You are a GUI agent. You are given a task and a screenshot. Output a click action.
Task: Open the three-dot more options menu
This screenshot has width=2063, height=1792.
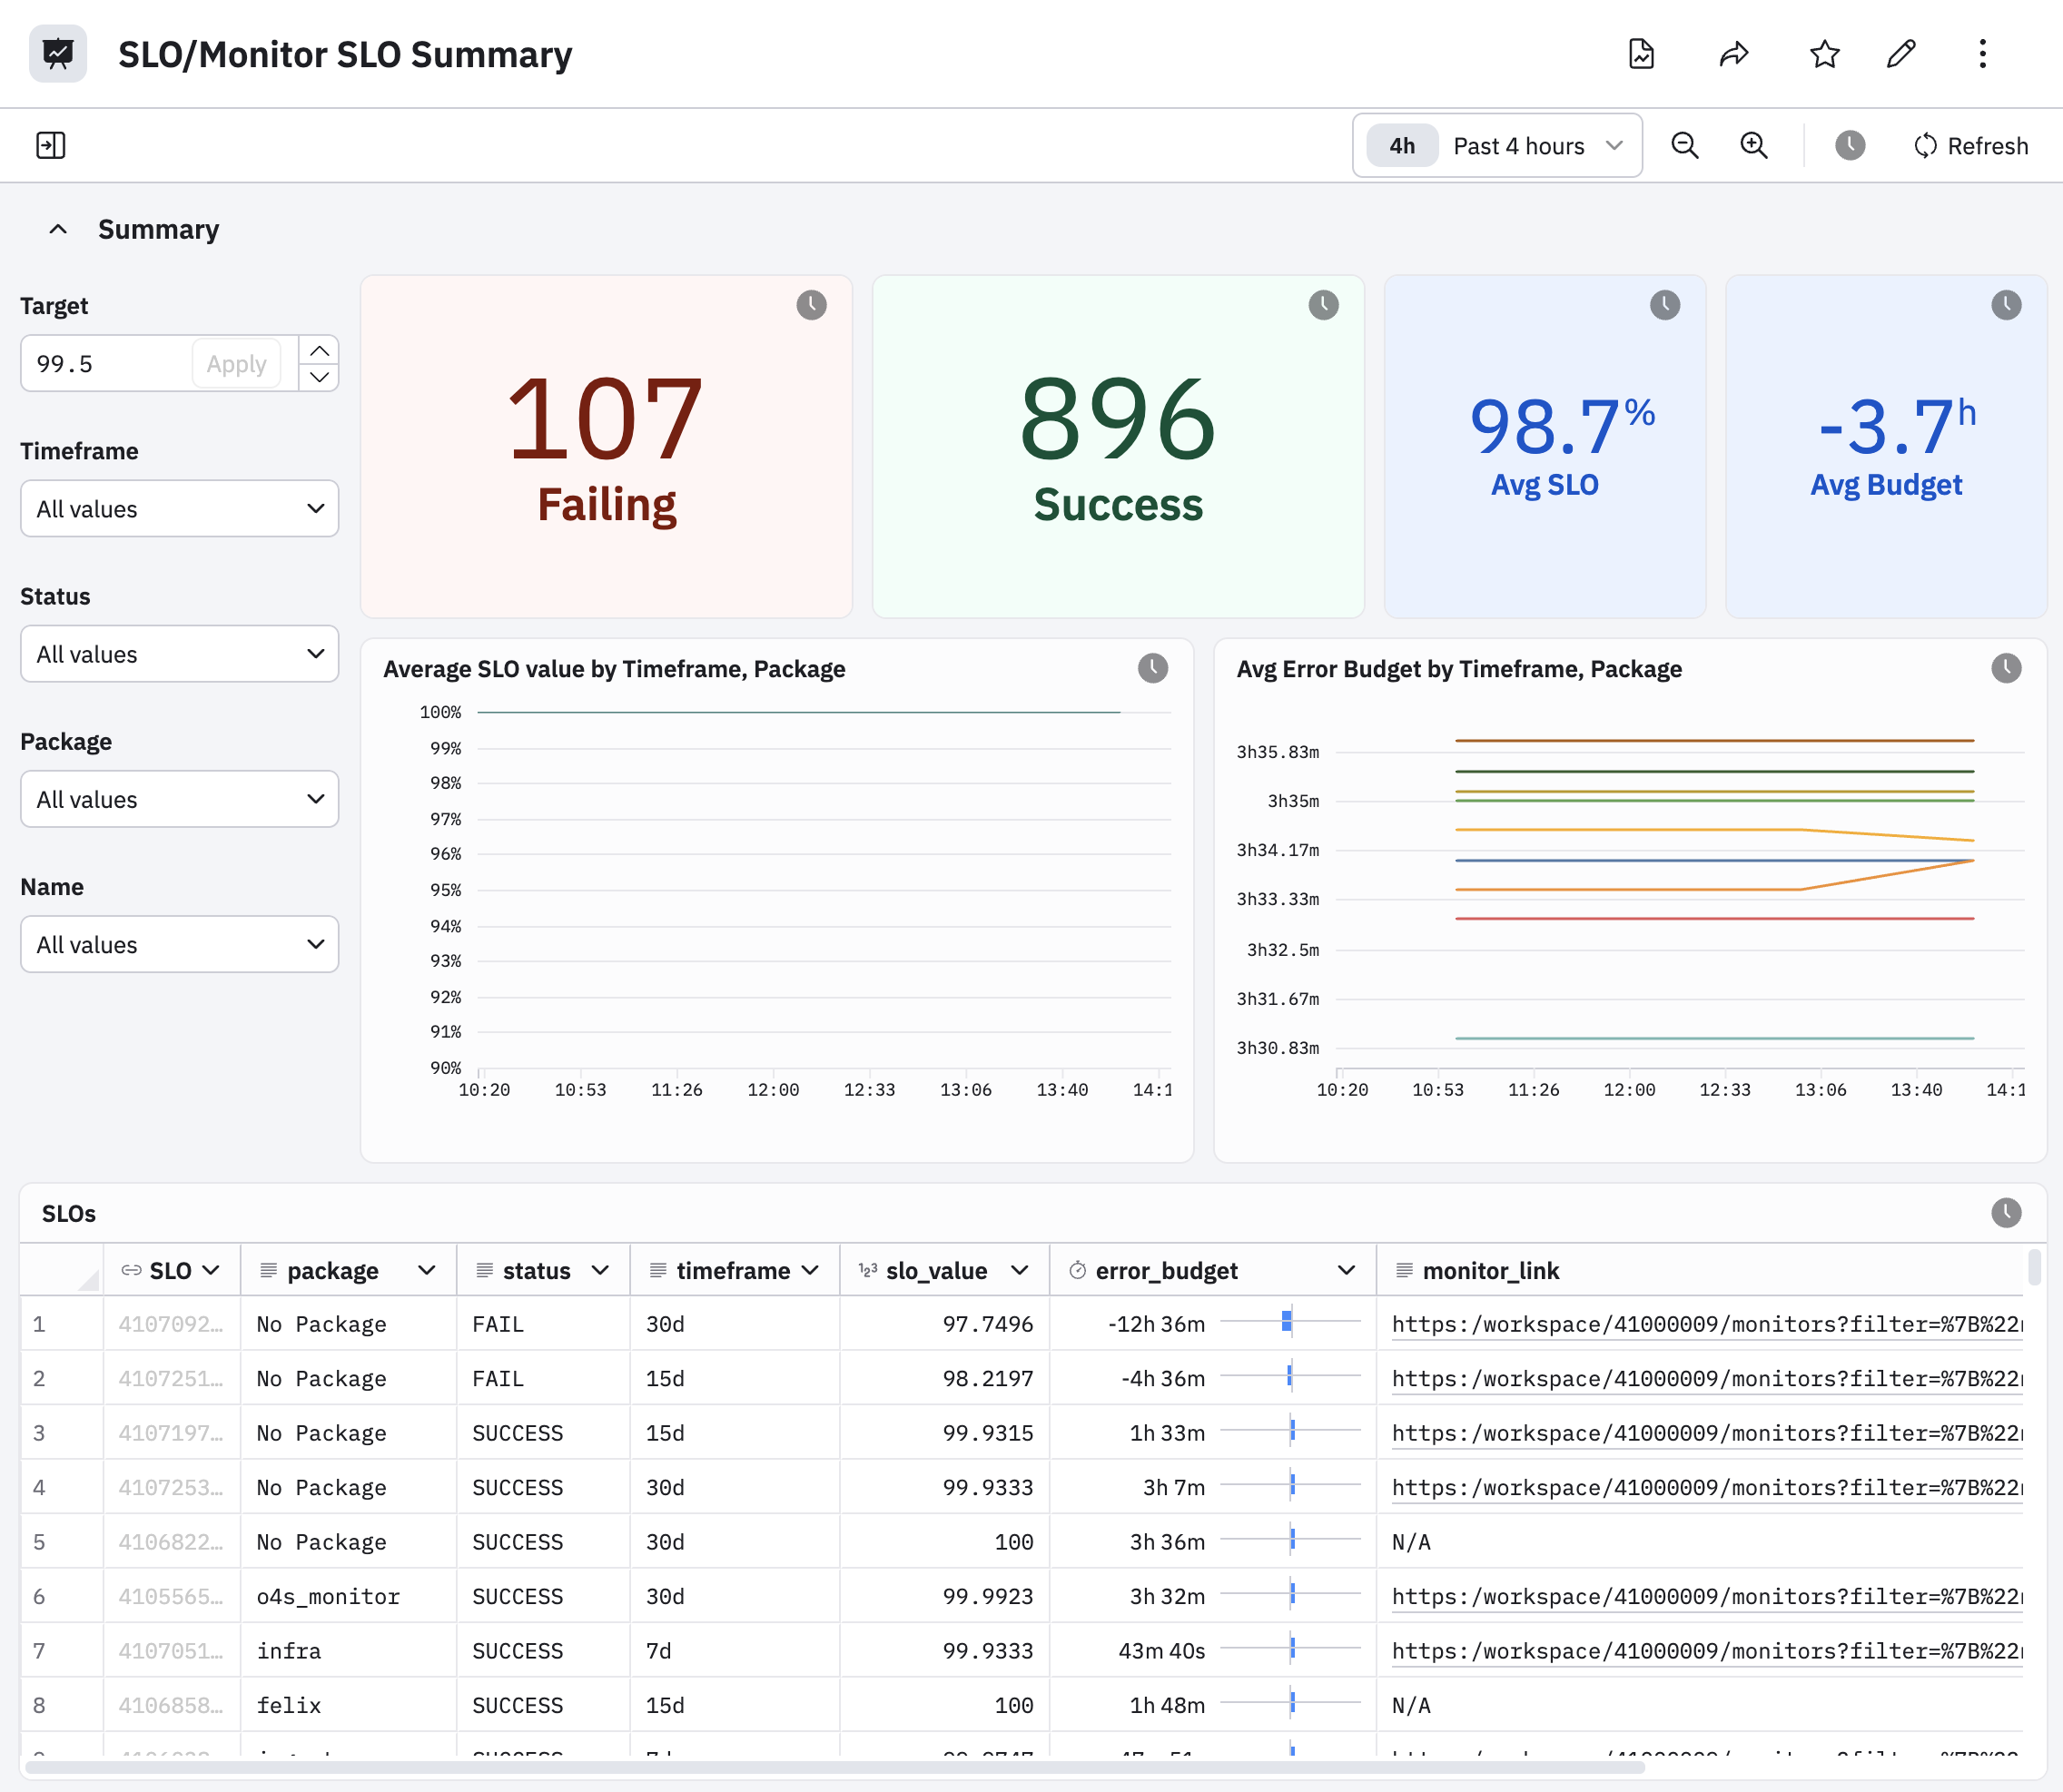coord(1982,54)
